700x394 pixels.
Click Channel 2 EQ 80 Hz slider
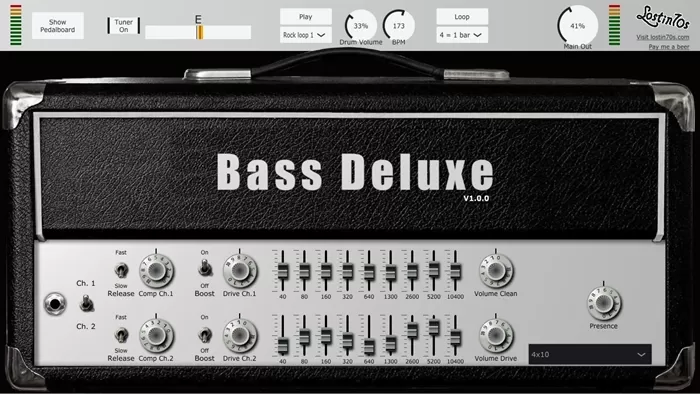coord(304,336)
